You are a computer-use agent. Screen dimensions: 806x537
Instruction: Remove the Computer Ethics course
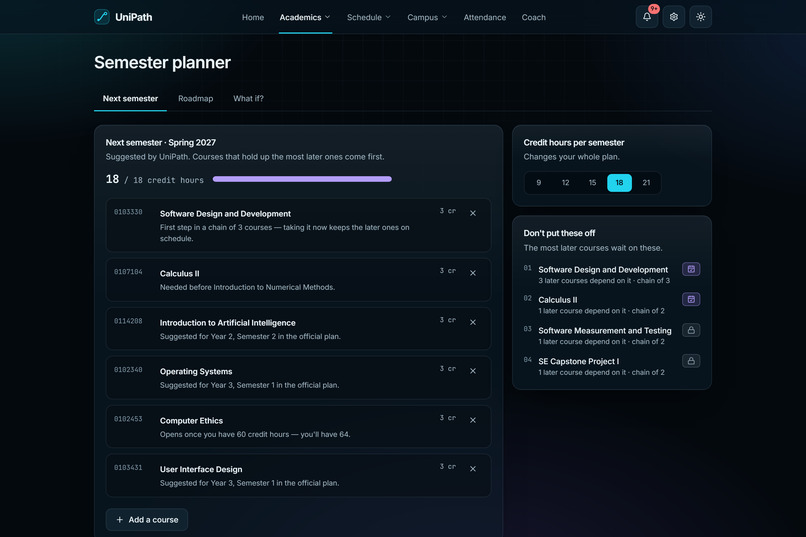tap(472, 420)
